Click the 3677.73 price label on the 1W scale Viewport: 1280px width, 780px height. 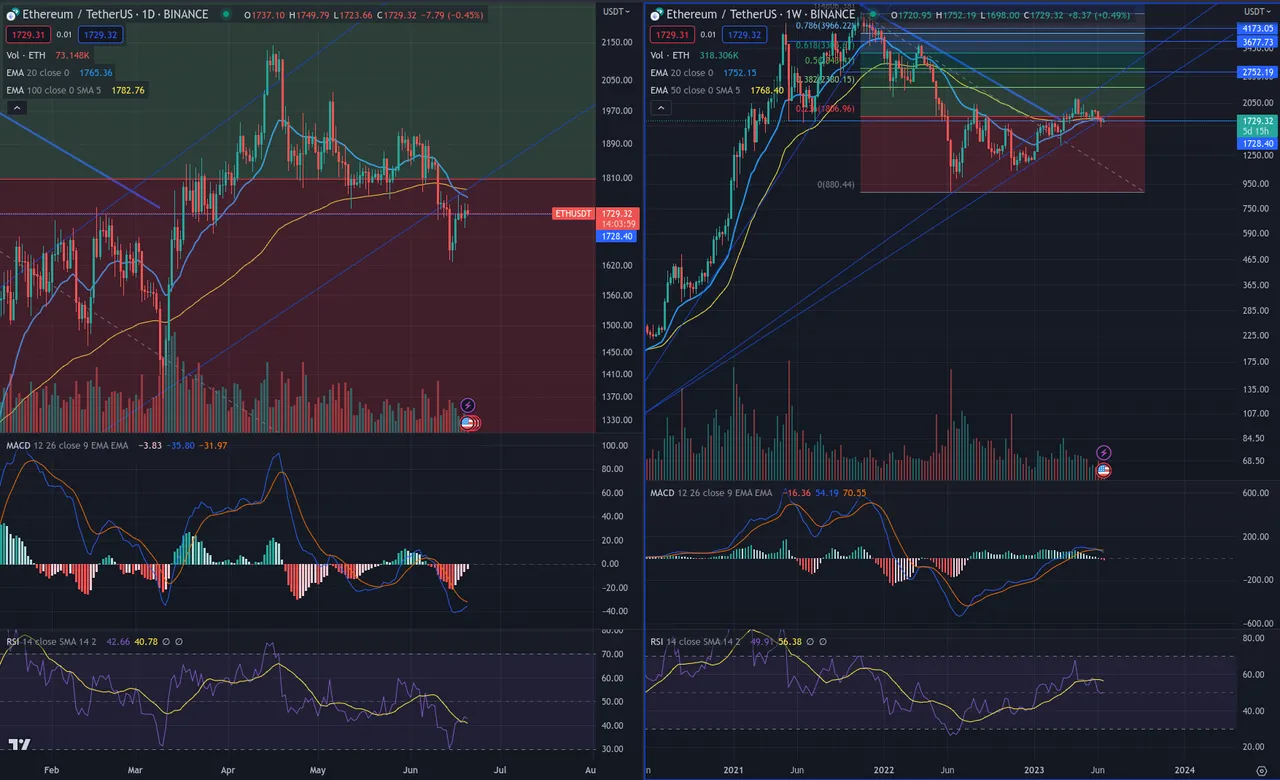coord(1257,43)
